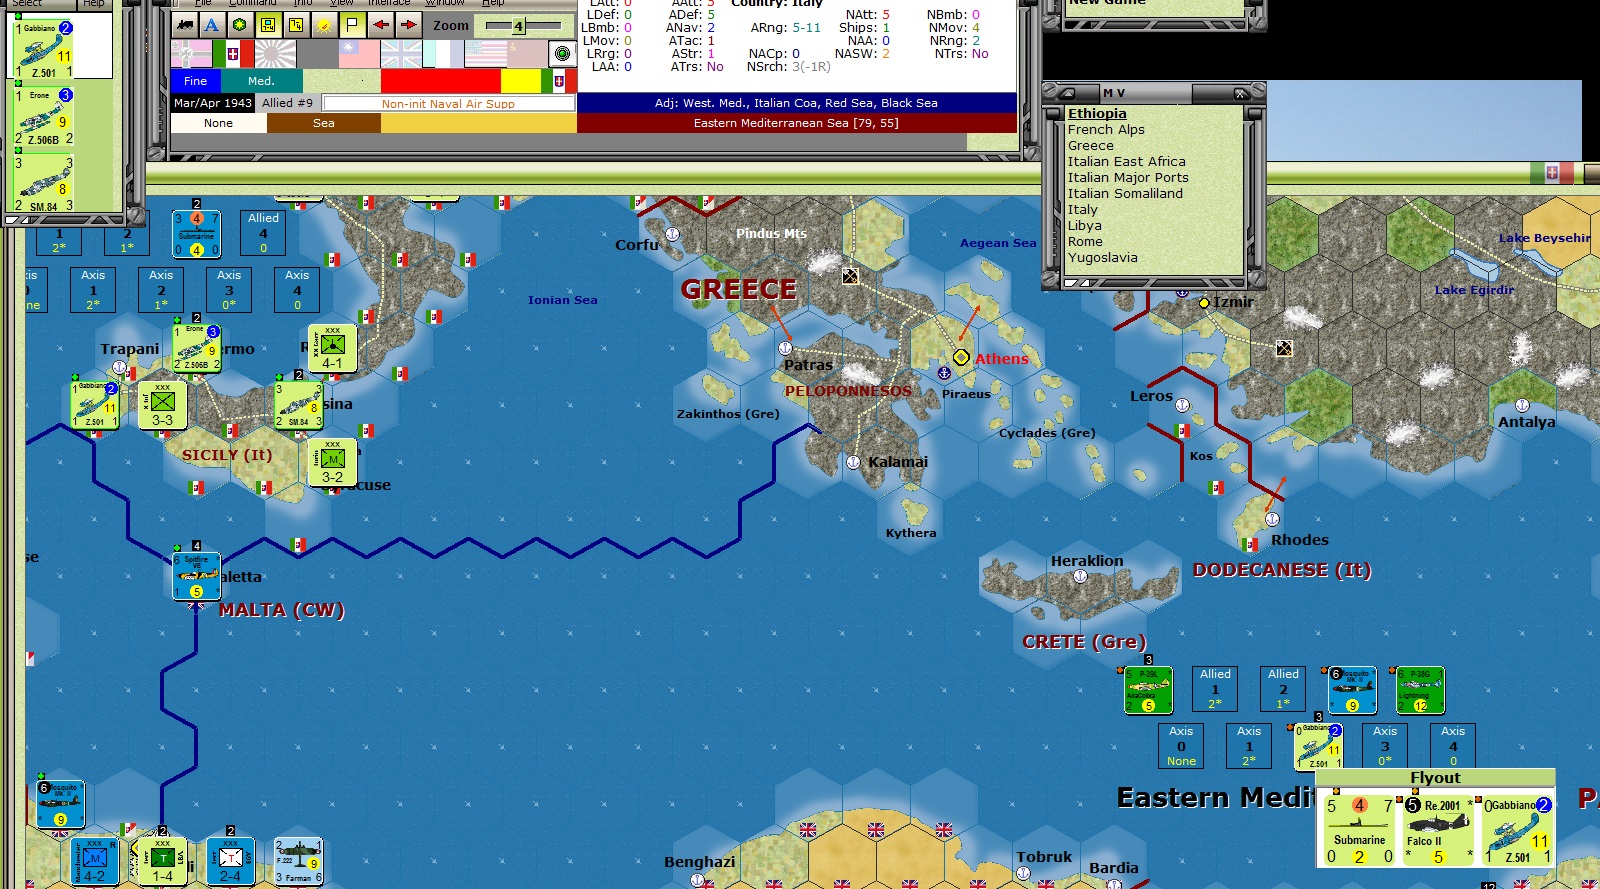Click the Submarine counter in the Flyout panel

pos(1359,830)
